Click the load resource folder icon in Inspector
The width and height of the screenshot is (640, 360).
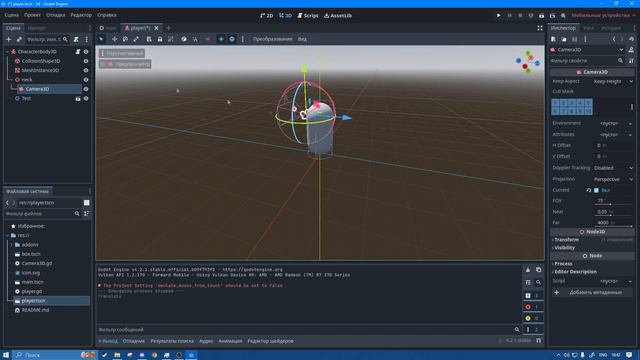click(564, 39)
